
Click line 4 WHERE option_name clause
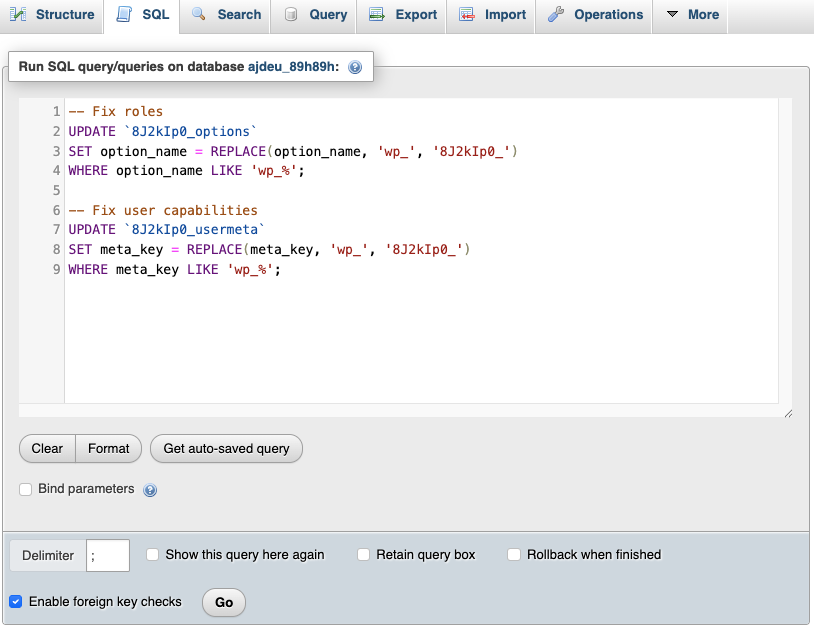point(186,171)
